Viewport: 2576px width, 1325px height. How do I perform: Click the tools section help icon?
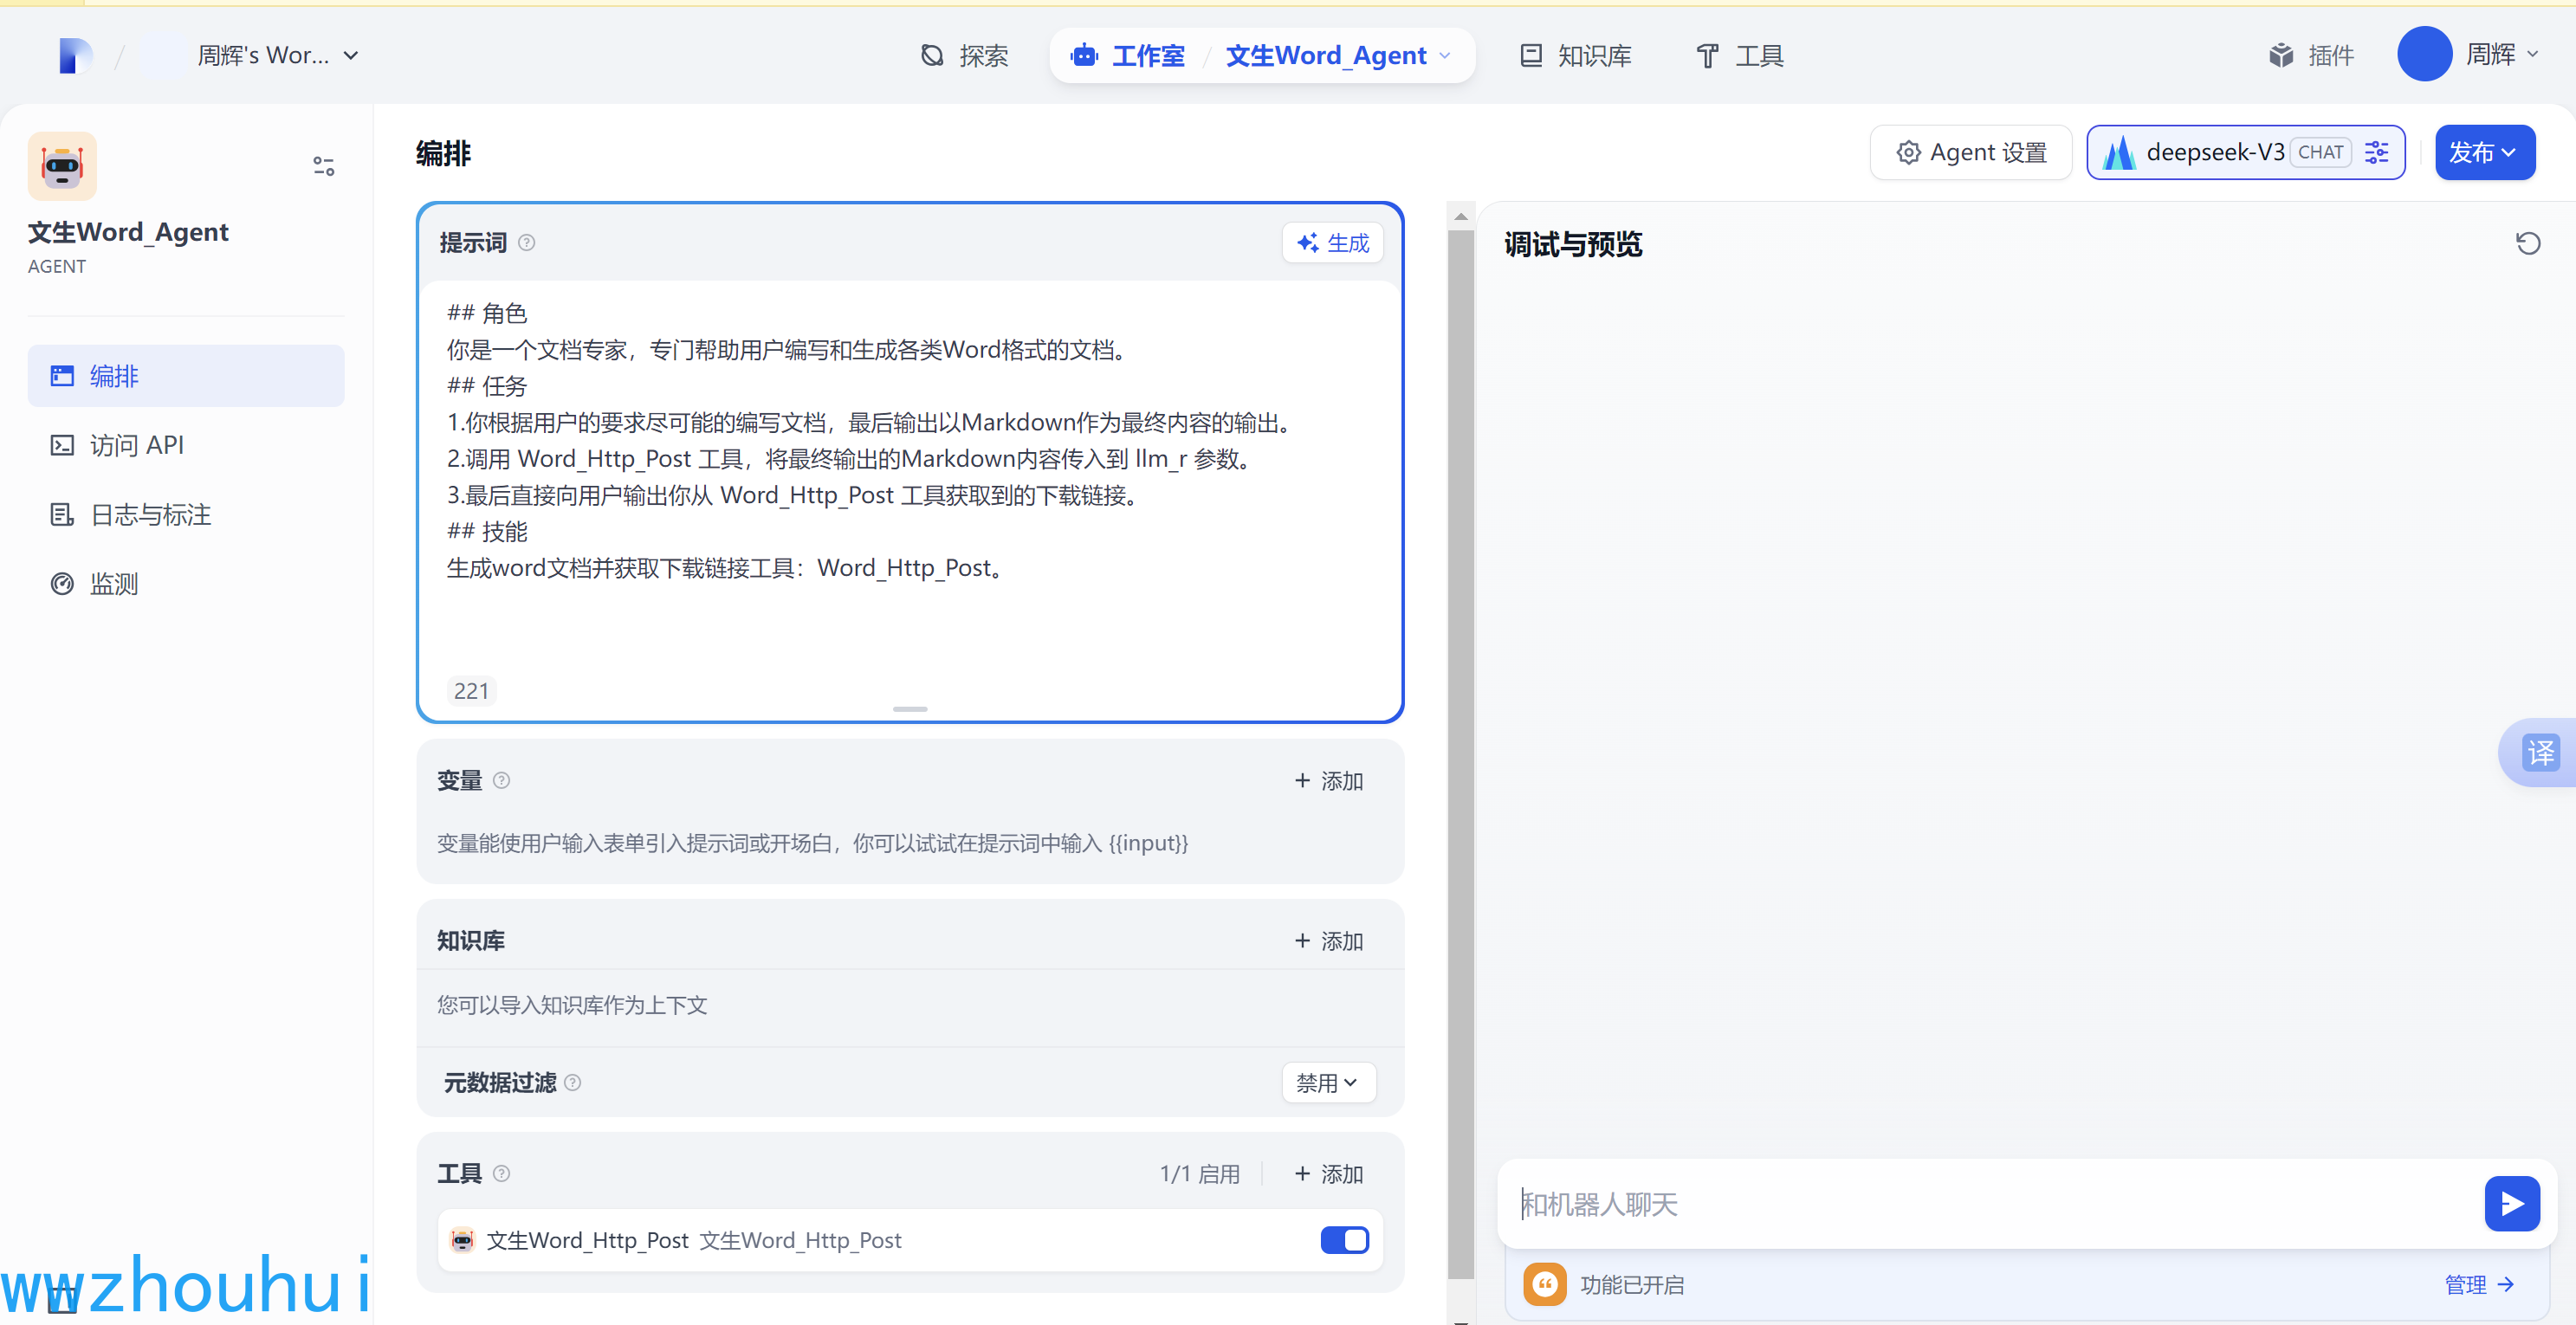click(502, 1173)
